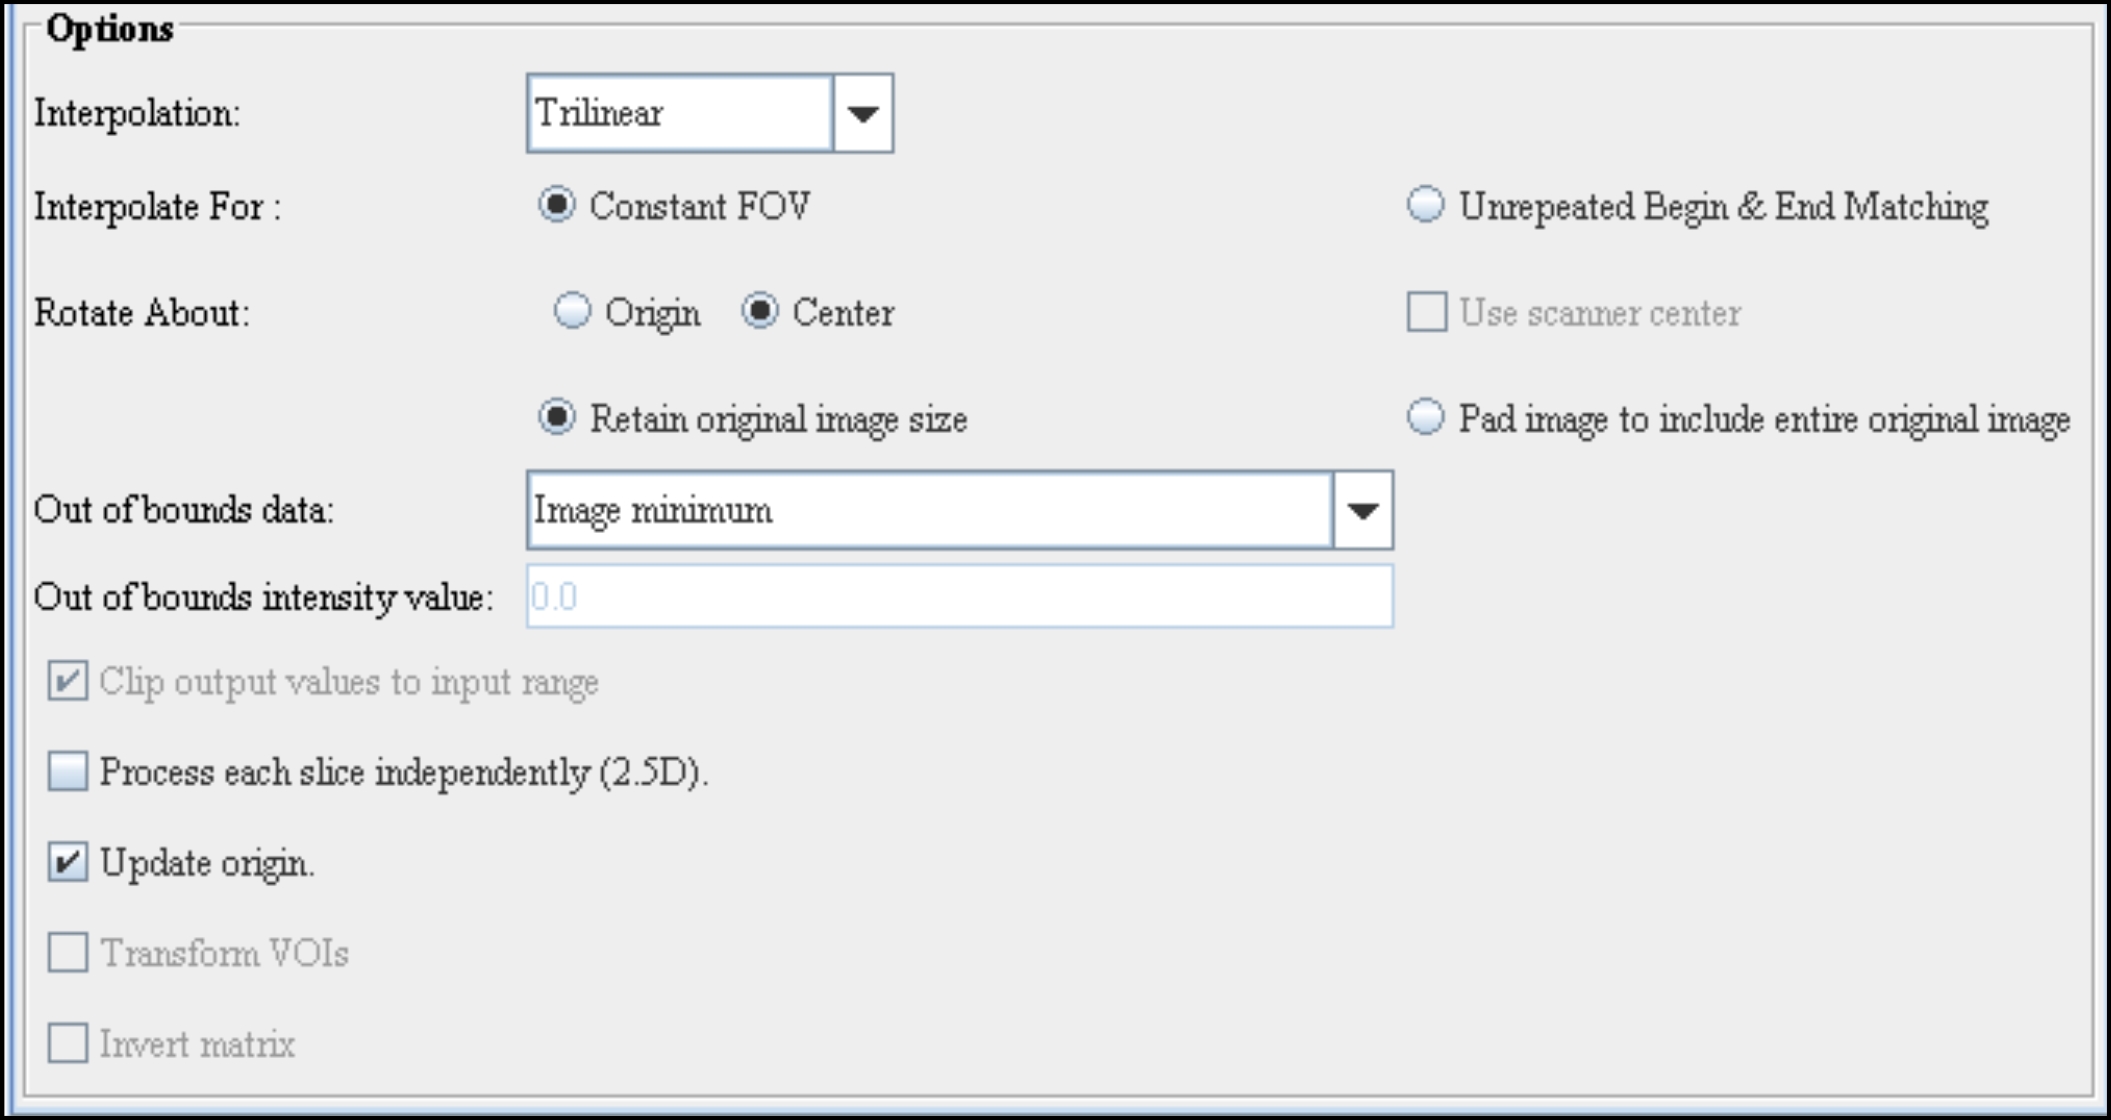Toggle Clip output values to input range
The width and height of the screenshot is (2111, 1120).
(68, 682)
